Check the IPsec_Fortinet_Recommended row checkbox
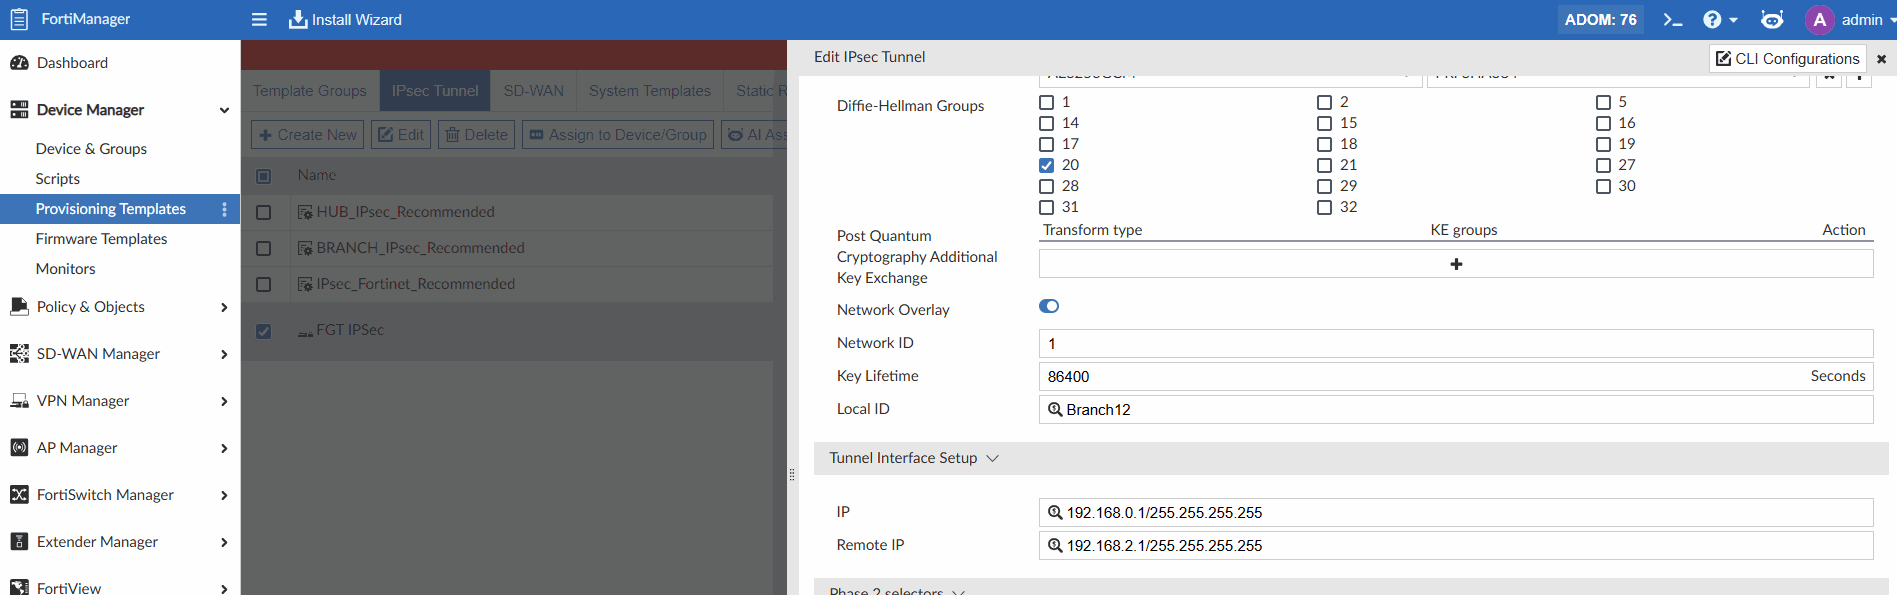The width and height of the screenshot is (1897, 595). coord(264,284)
